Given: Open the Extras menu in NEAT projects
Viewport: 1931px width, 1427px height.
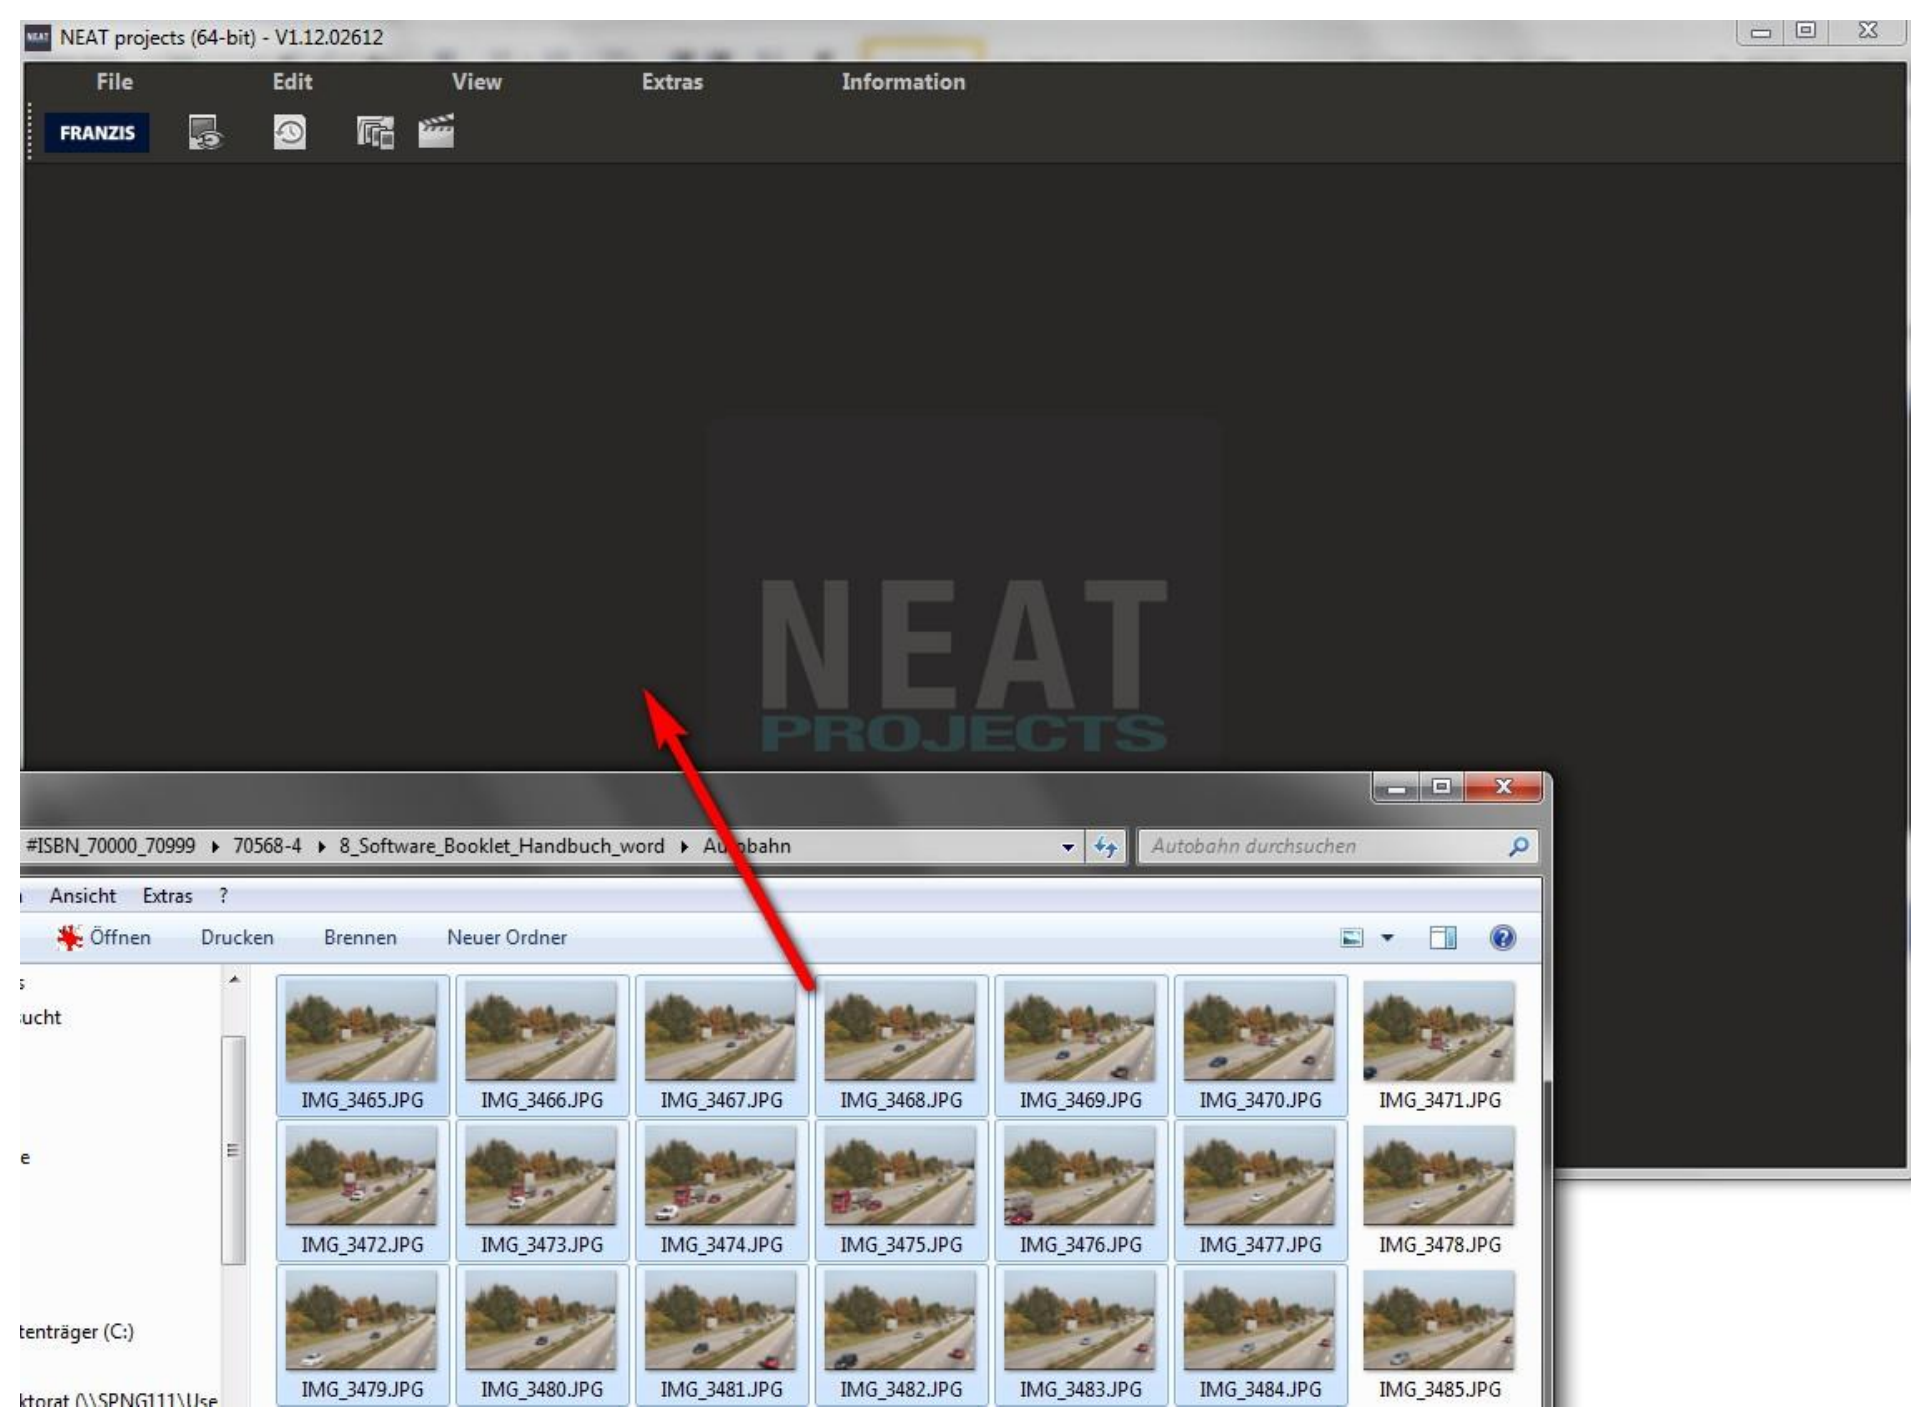Looking at the screenshot, I should pos(672,82).
